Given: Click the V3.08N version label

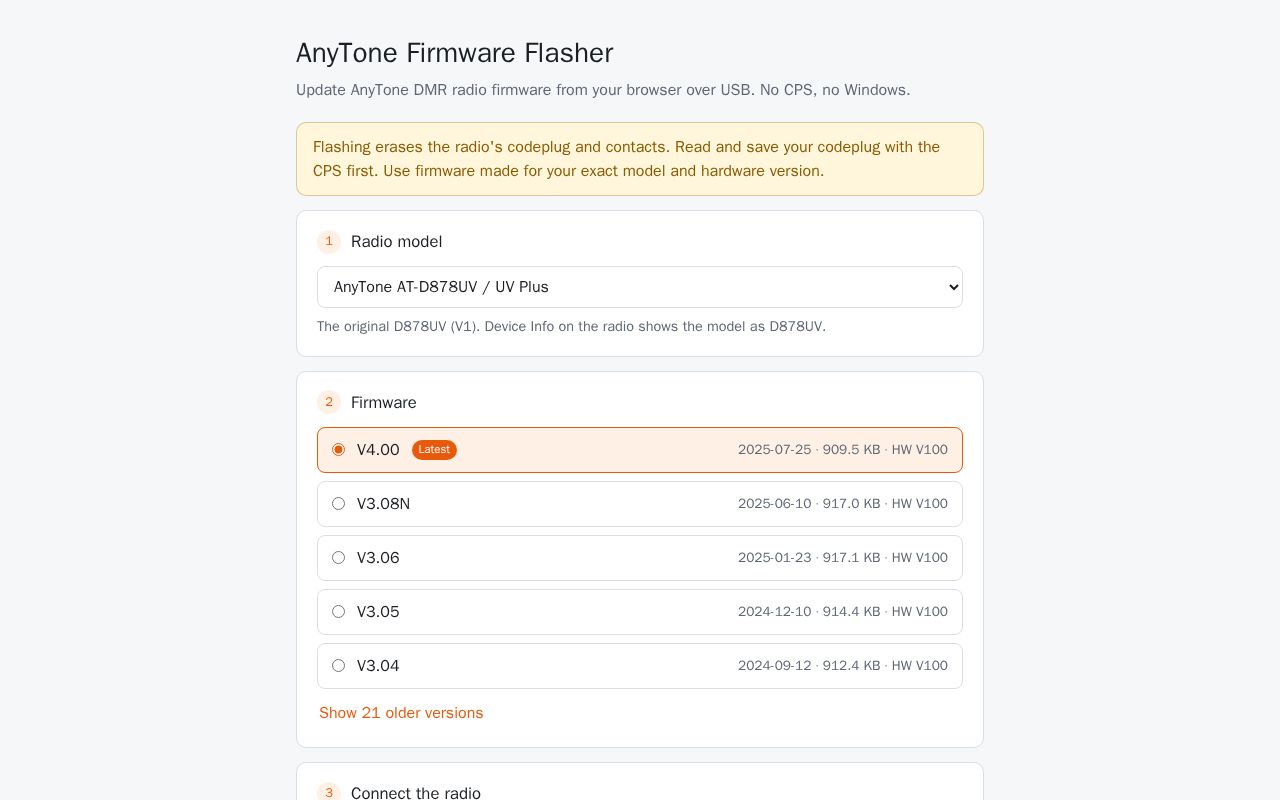Looking at the screenshot, I should click(383, 504).
